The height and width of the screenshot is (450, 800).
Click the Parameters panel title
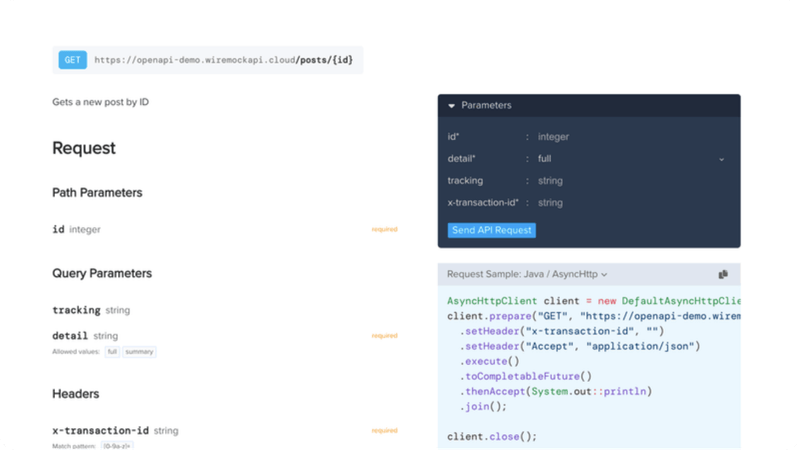(486, 106)
